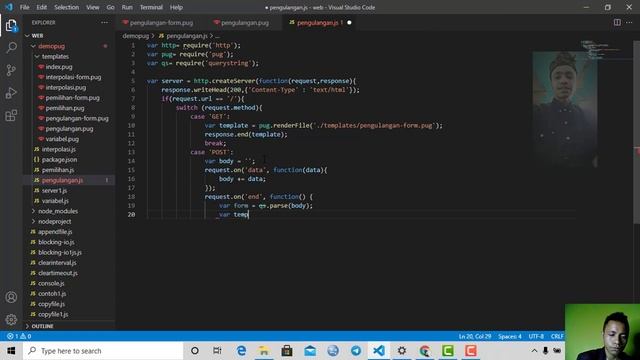Open the Explorer view in activity bar
The image size is (640, 360).
click(11, 25)
